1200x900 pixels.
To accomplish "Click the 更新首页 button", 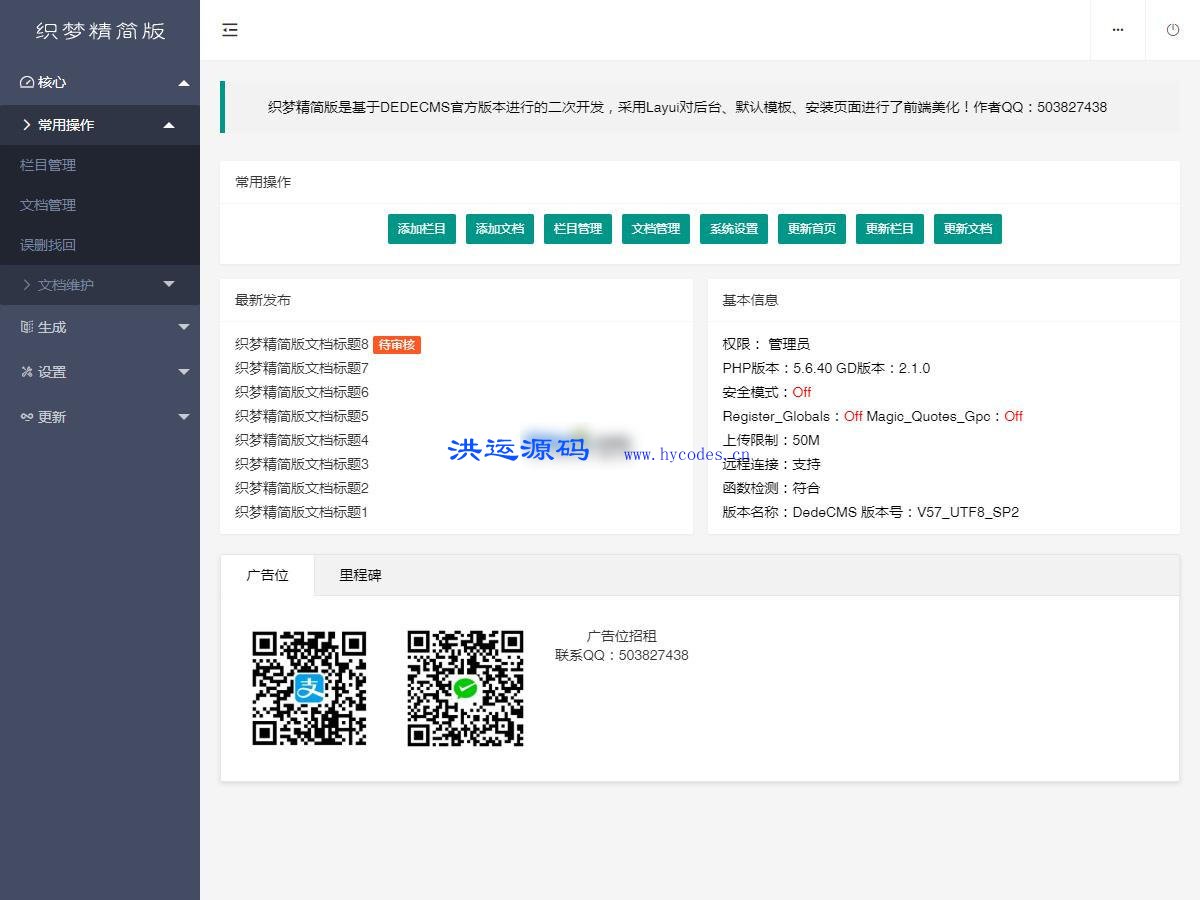I will (812, 229).
